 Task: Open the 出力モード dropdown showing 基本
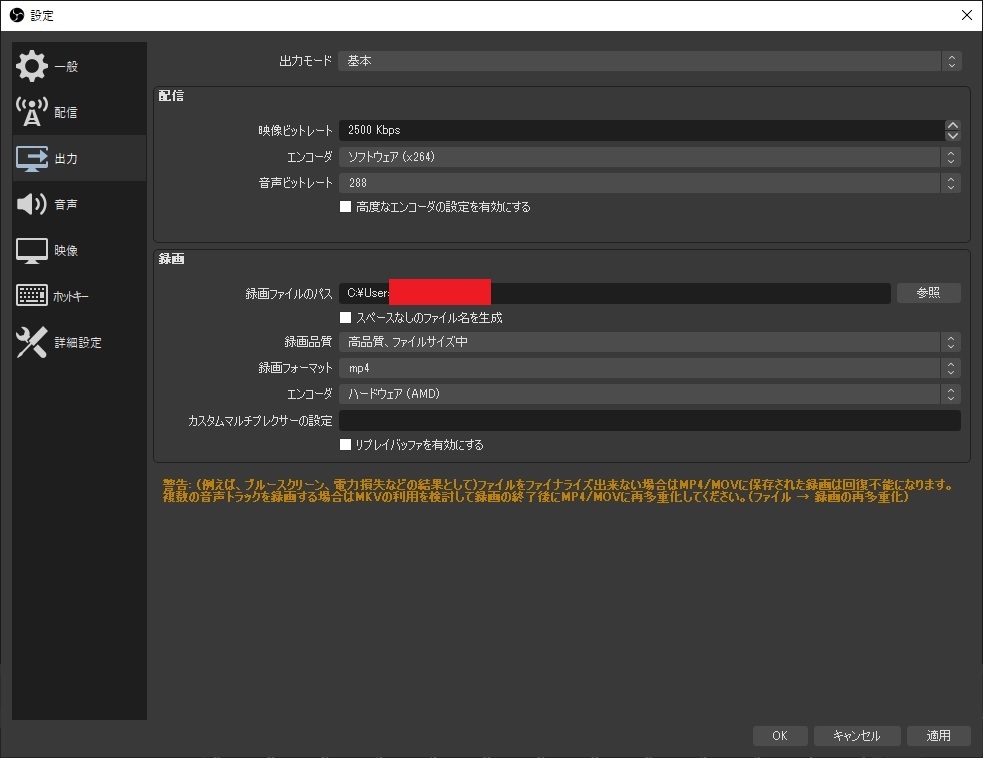pyautogui.click(x=649, y=61)
